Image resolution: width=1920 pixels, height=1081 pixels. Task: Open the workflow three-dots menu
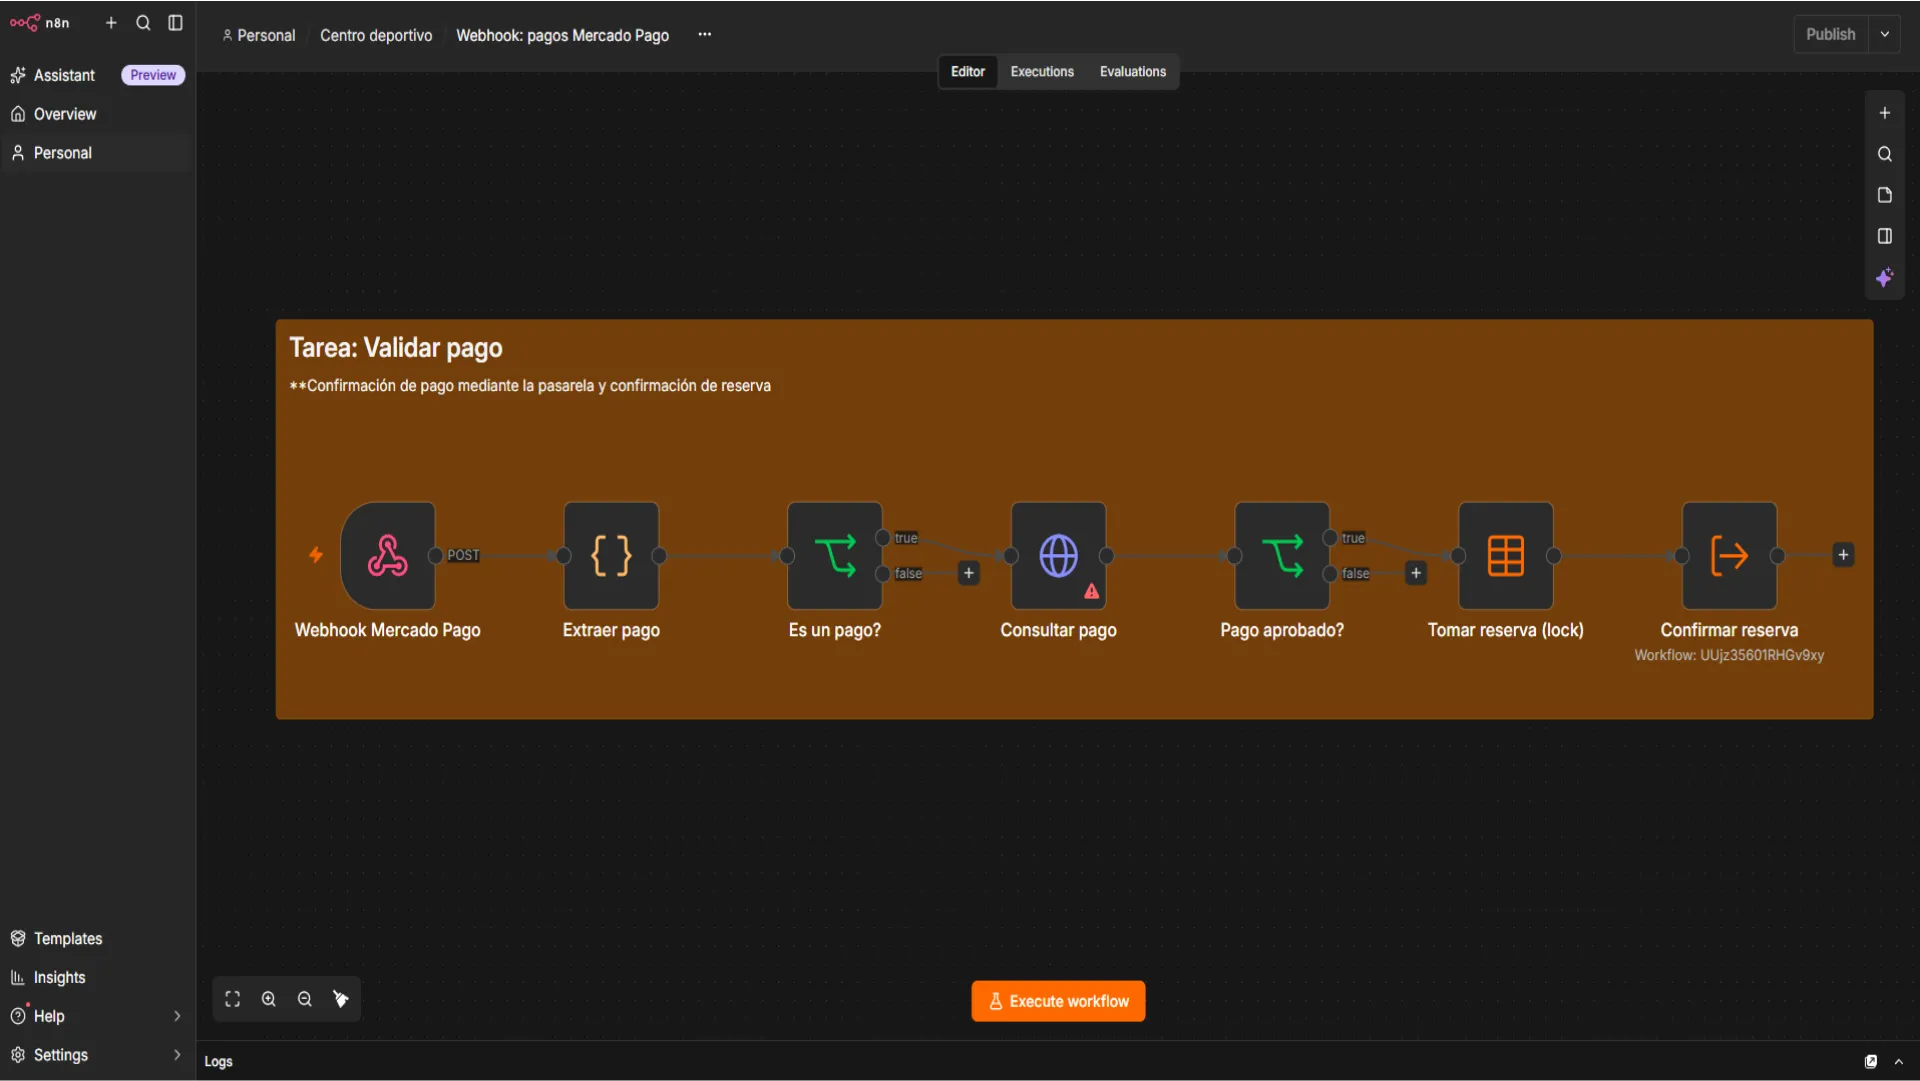point(705,34)
